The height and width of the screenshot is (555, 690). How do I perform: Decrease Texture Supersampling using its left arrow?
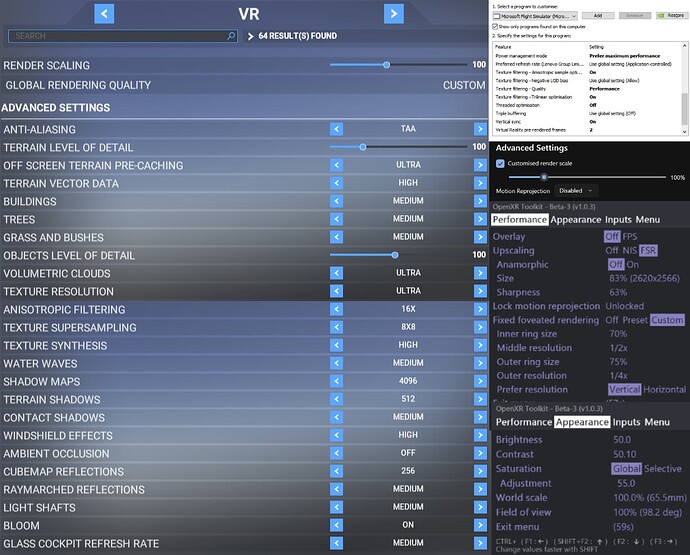(336, 327)
